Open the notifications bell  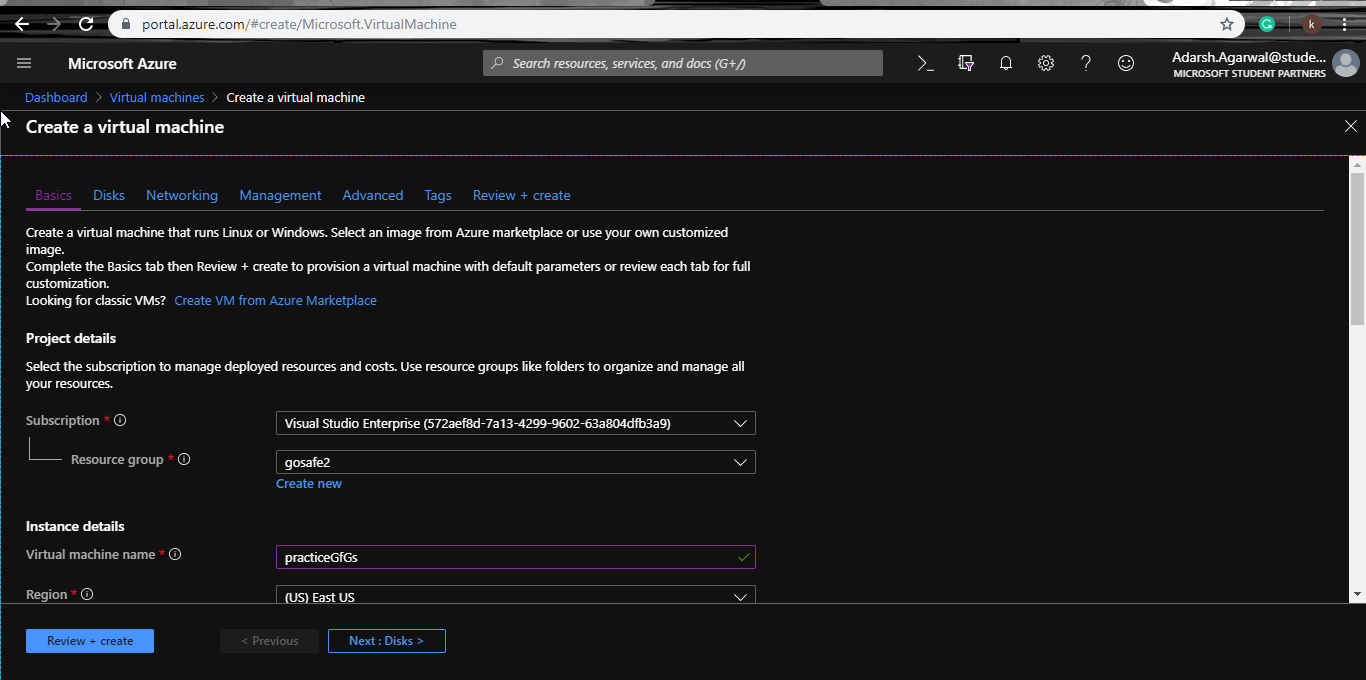(x=1006, y=63)
